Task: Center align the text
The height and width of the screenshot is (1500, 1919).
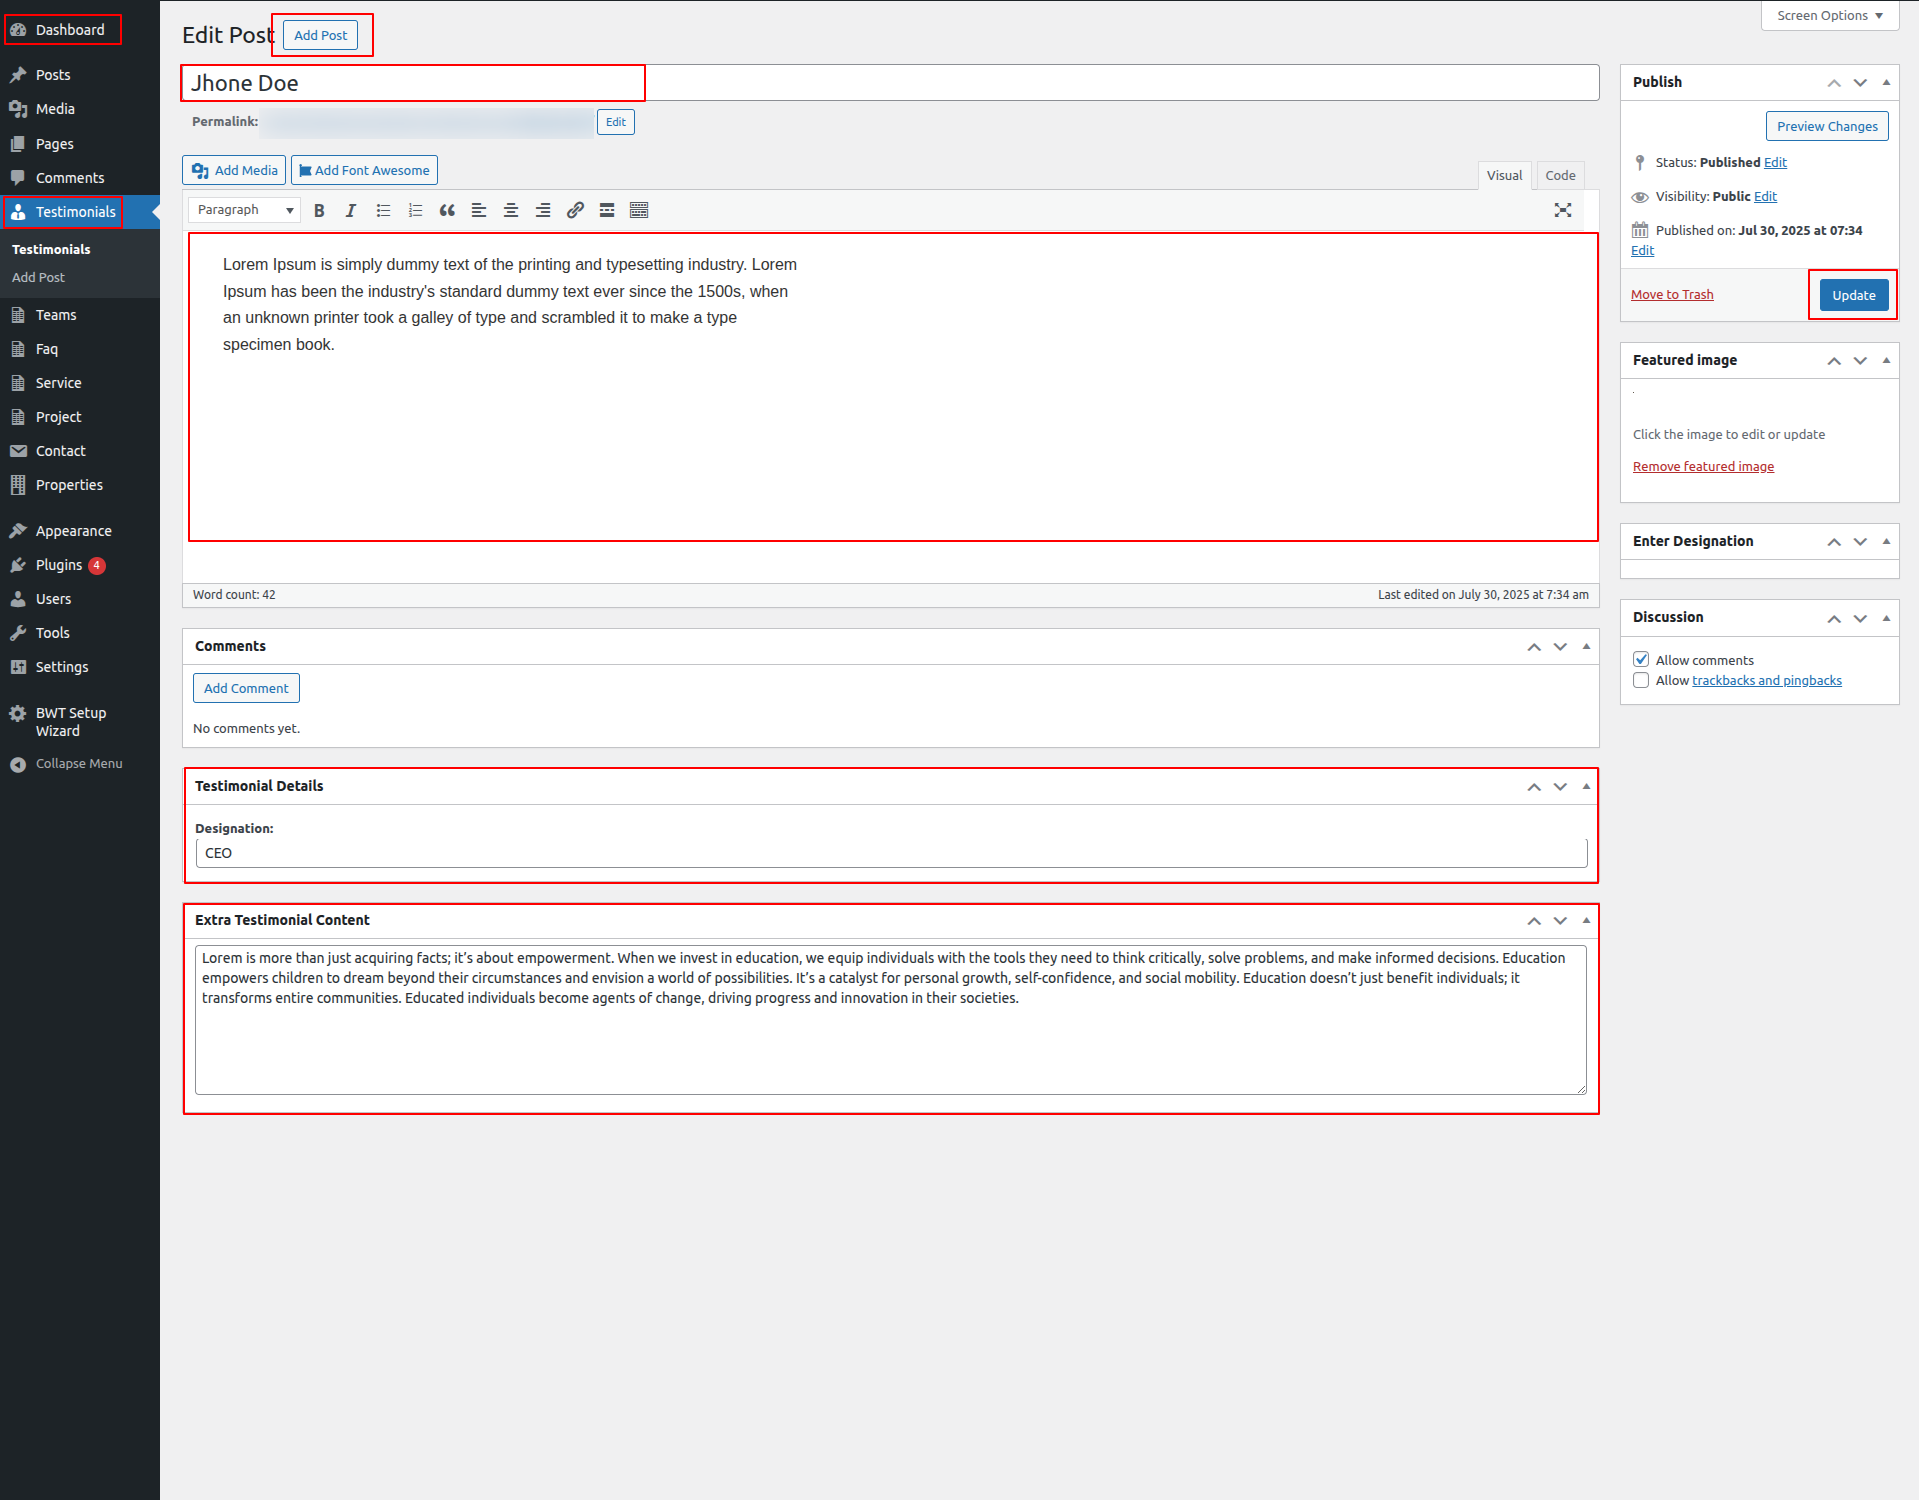Action: (x=511, y=210)
